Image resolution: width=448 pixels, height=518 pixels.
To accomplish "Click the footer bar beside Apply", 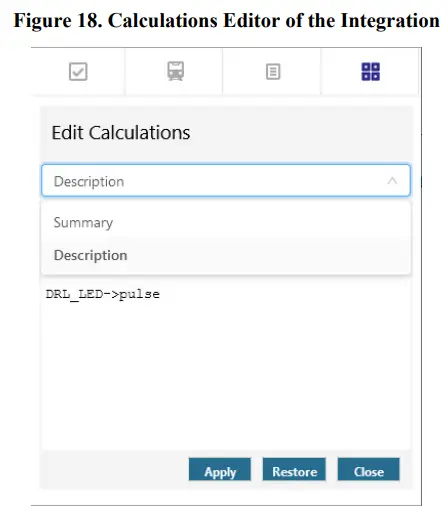I will [x=113, y=469].
